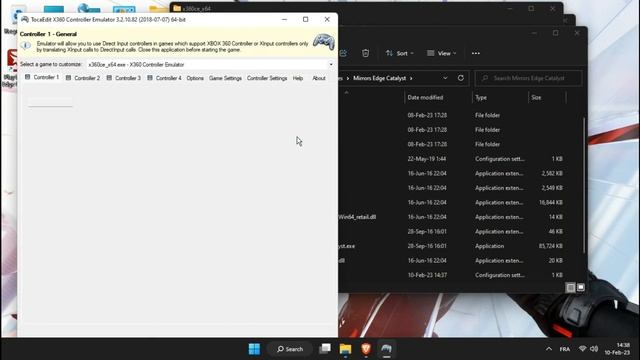Open the volume speaker tray icon
Image resolution: width=640 pixels, height=360 pixels.
[594, 349]
